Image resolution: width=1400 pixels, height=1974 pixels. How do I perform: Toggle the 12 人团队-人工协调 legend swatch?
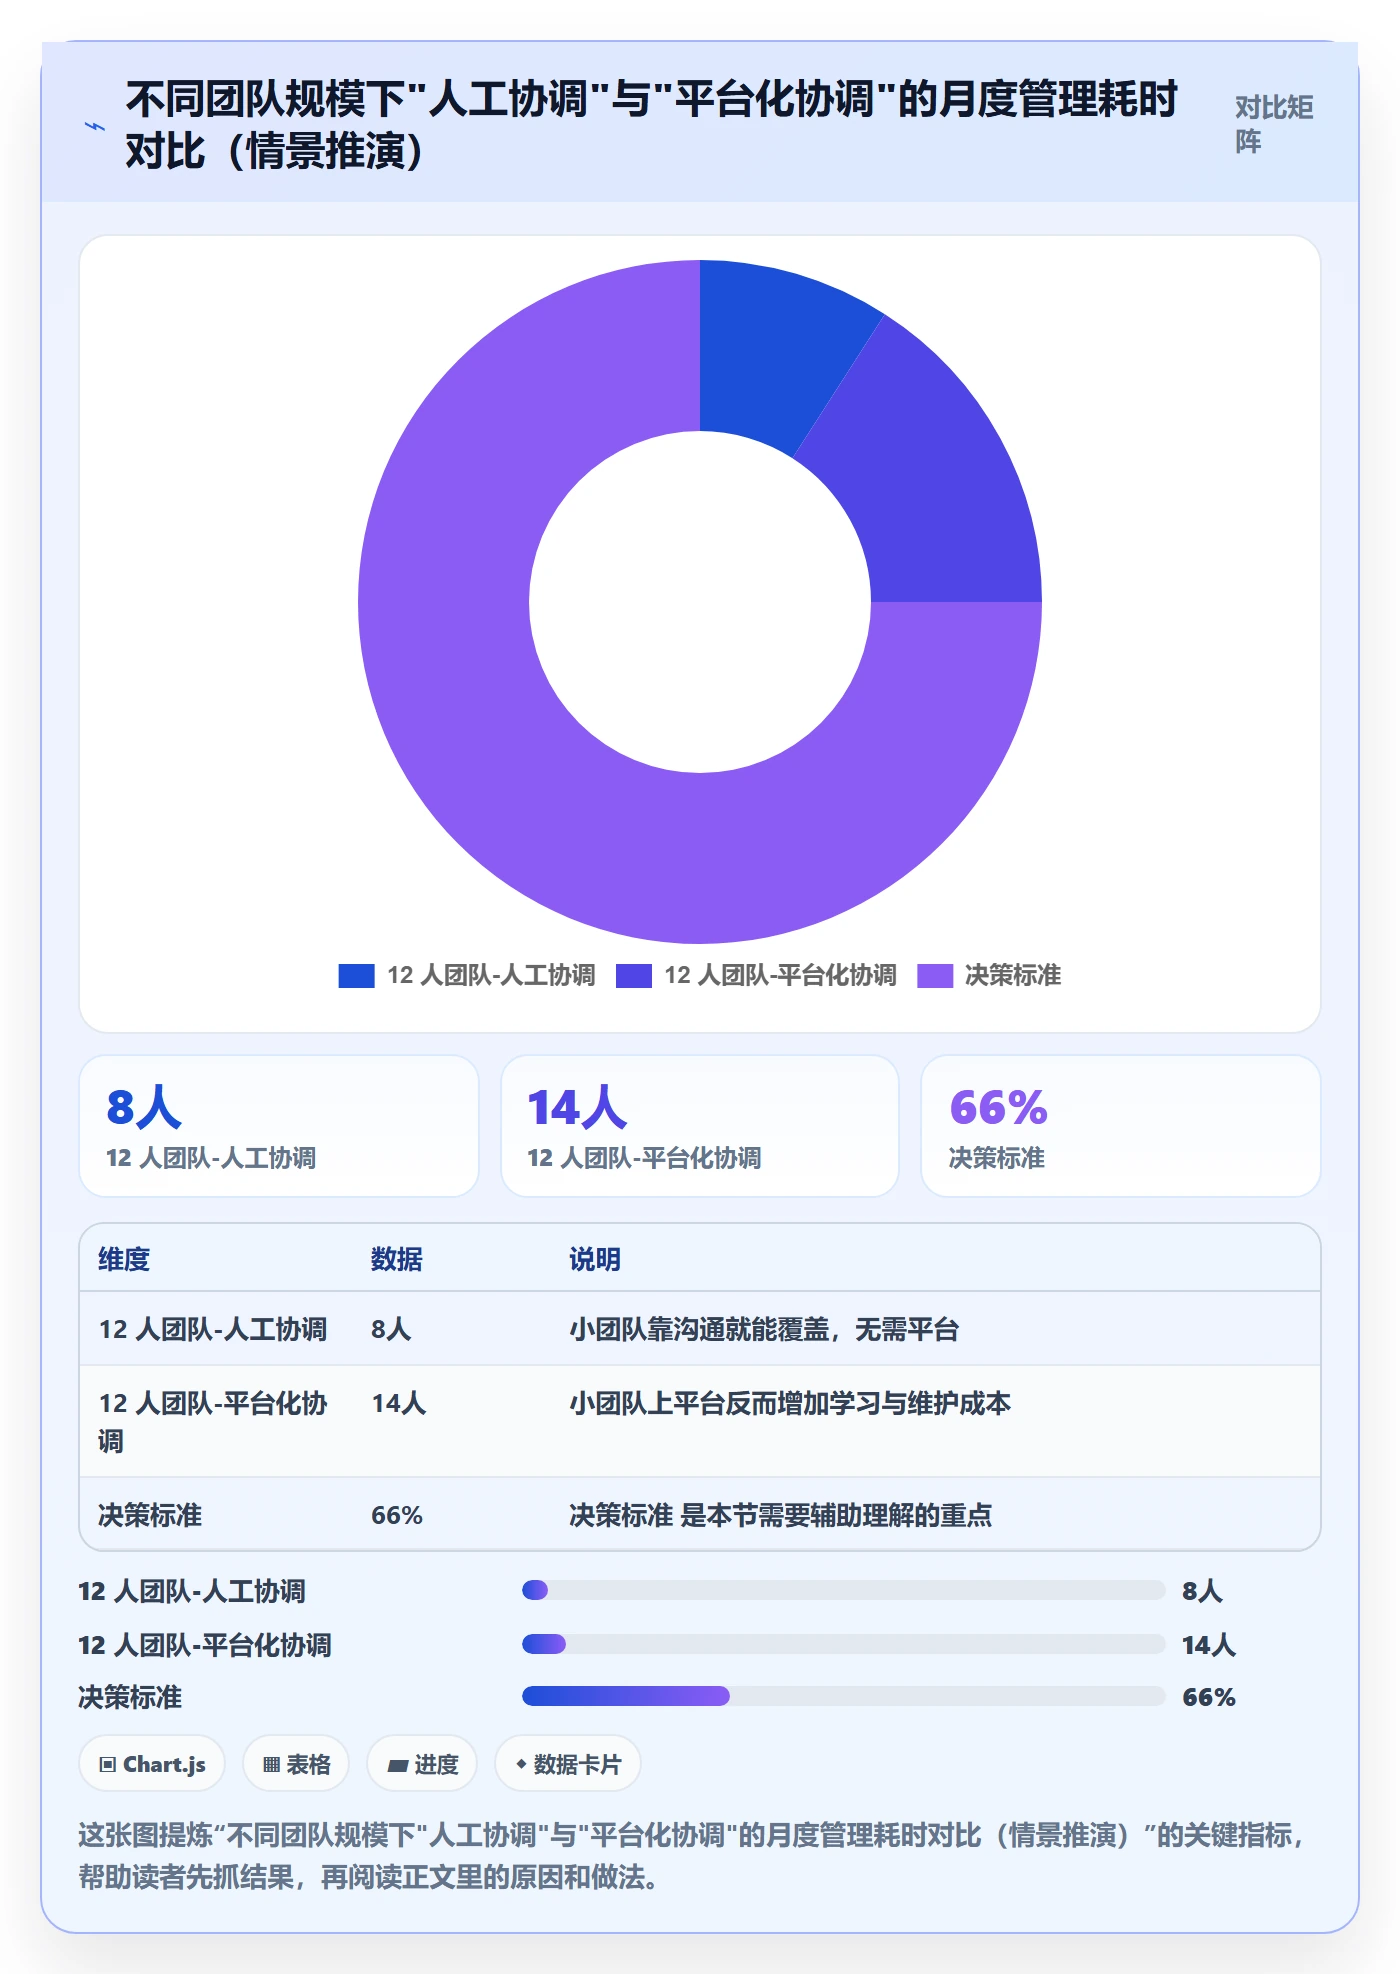356,975
